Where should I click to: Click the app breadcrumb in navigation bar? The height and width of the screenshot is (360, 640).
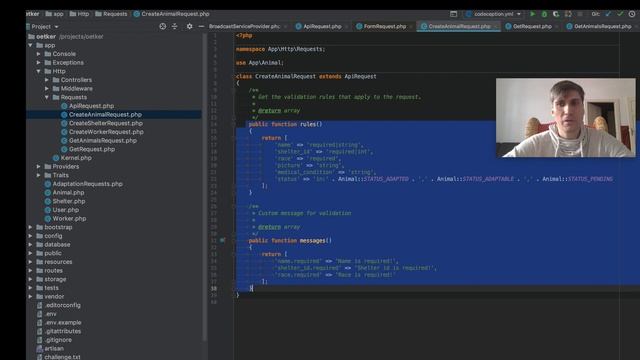click(x=55, y=14)
